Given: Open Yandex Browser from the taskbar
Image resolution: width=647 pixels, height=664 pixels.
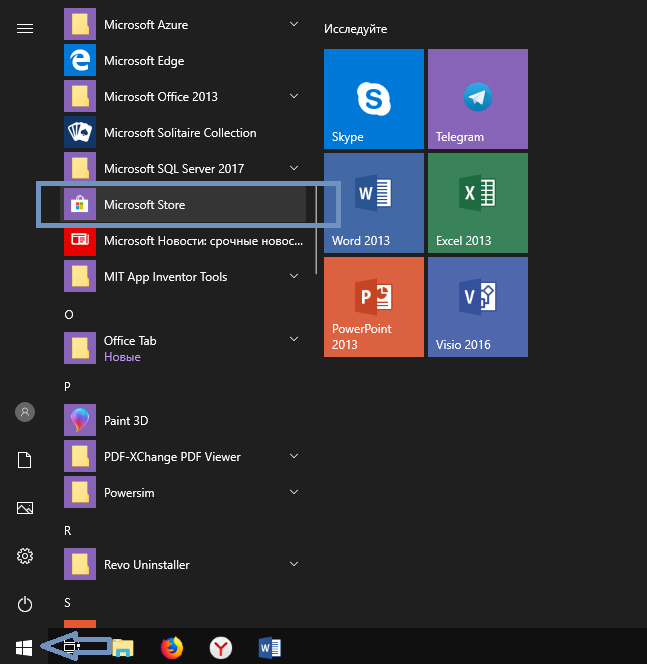Looking at the screenshot, I should click(221, 648).
